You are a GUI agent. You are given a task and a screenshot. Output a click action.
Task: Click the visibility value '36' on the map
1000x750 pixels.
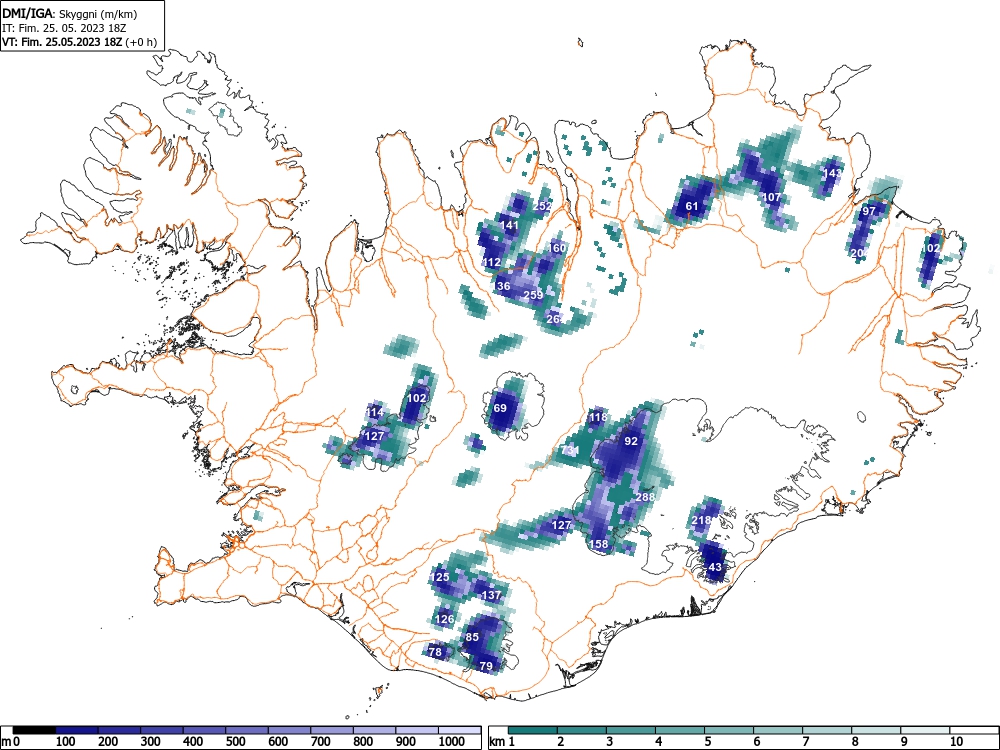coord(504,286)
